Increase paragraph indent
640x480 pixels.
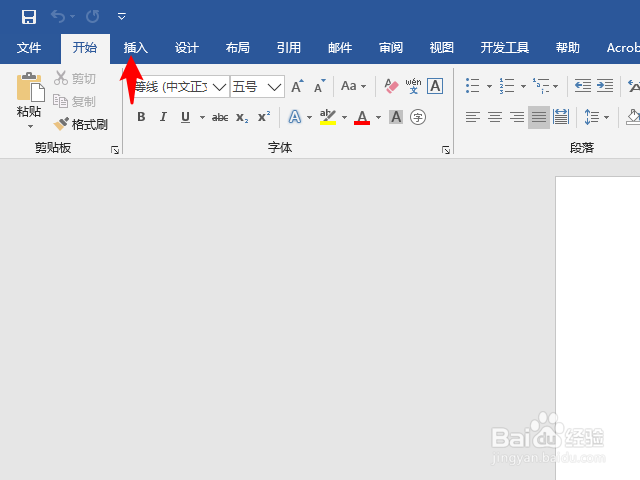click(605, 86)
